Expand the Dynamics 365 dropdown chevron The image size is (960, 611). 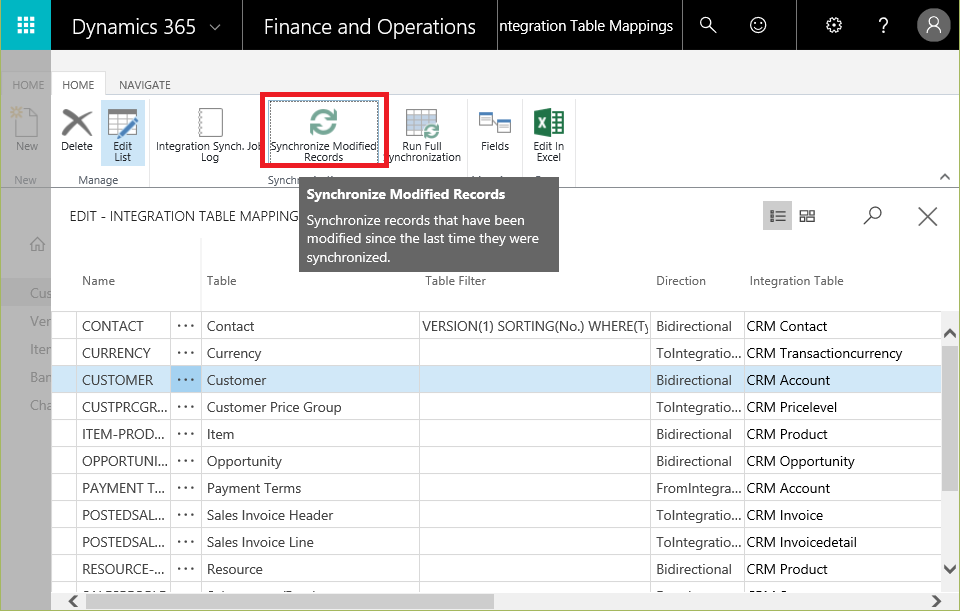pos(215,27)
